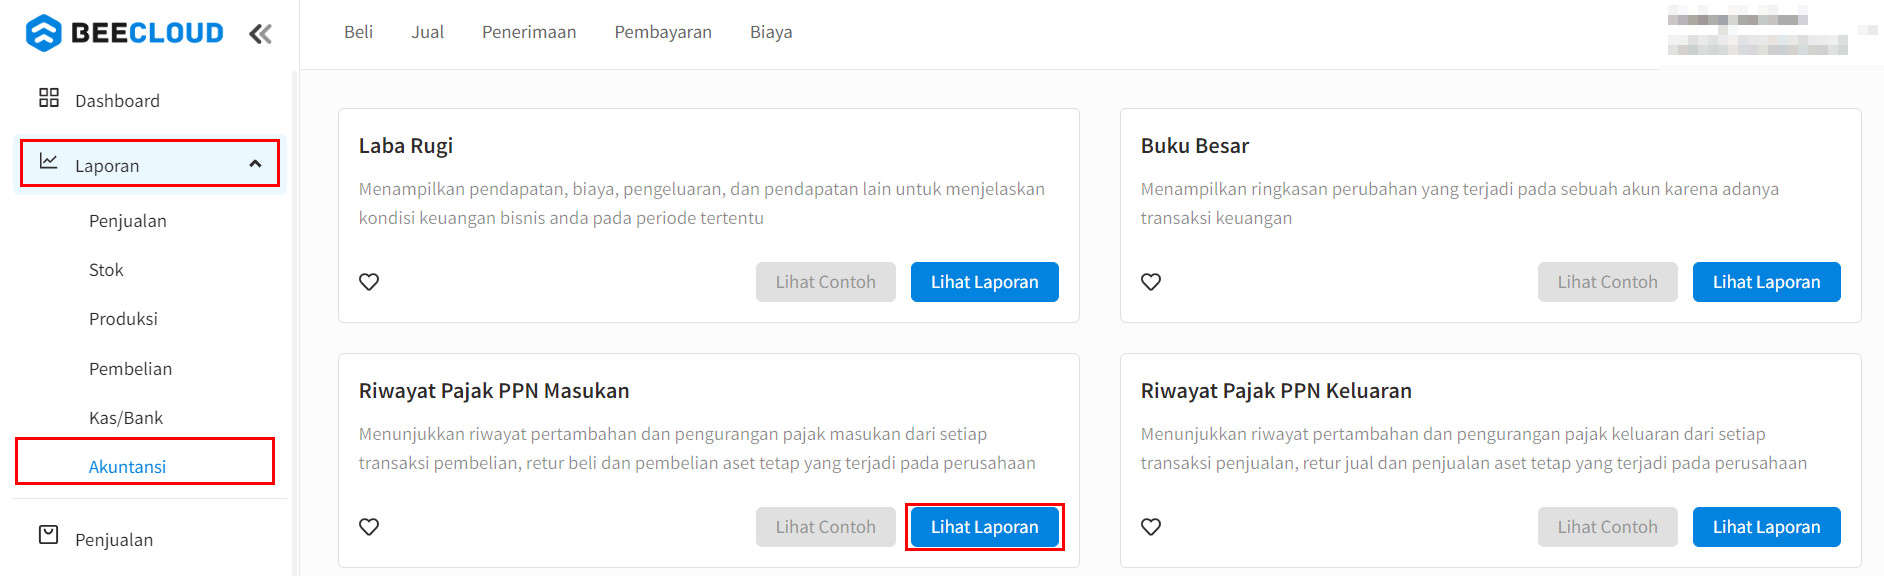Open the Beli top menu
1884x576 pixels.
pos(358,32)
